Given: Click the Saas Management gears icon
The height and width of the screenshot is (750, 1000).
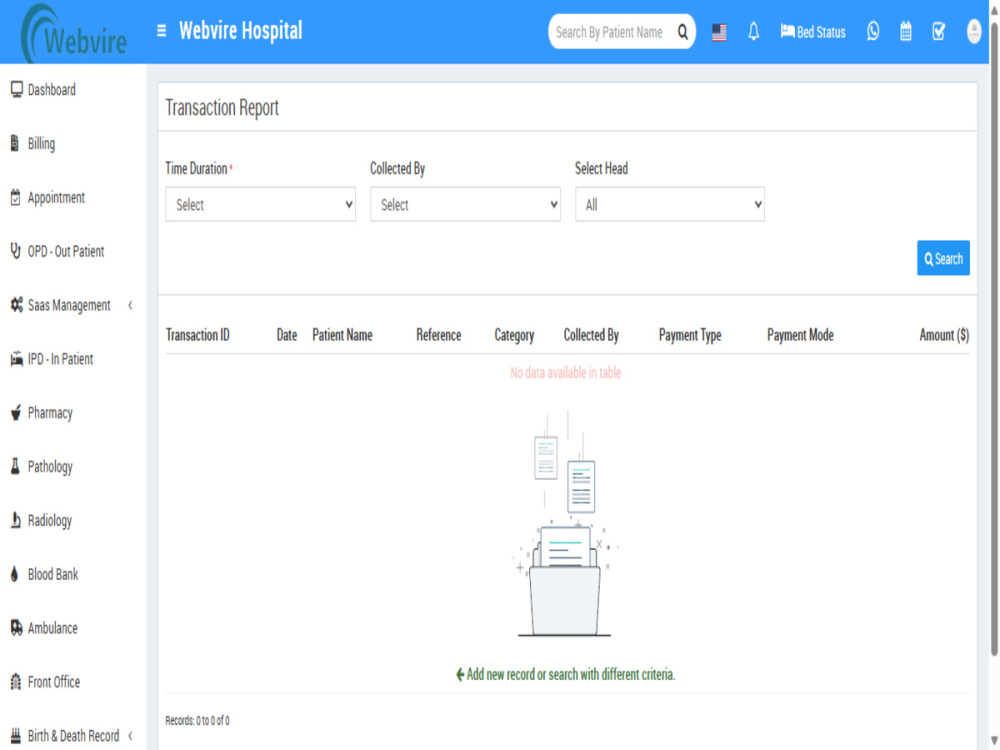Looking at the screenshot, I should click(x=17, y=305).
